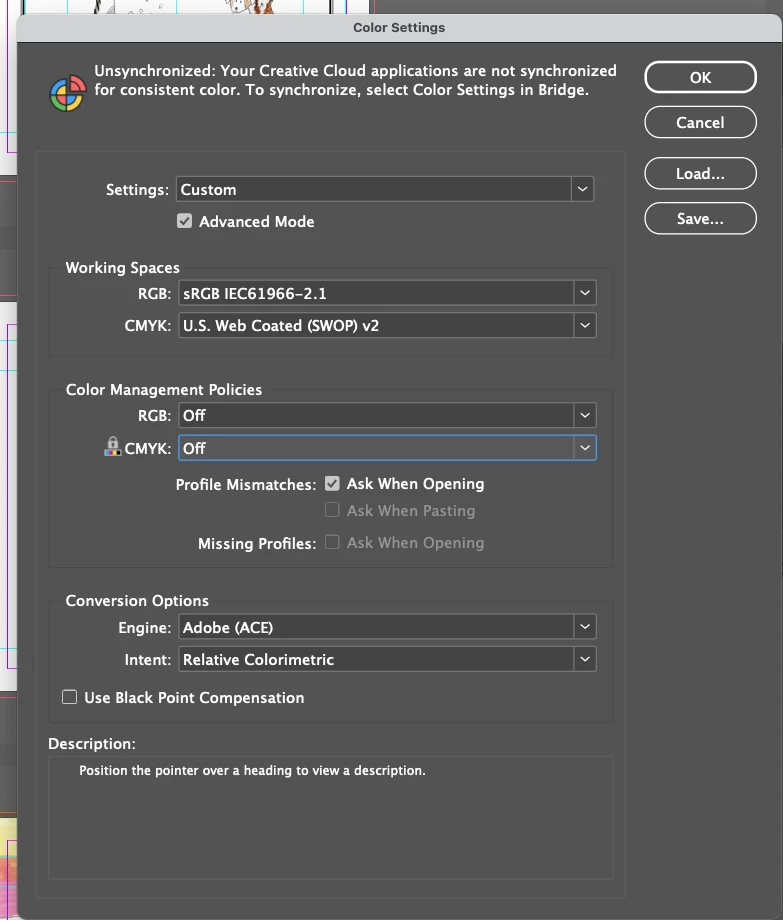This screenshot has height=920, width=783.
Task: Click the CMYK lock warning icon
Action: 112,447
